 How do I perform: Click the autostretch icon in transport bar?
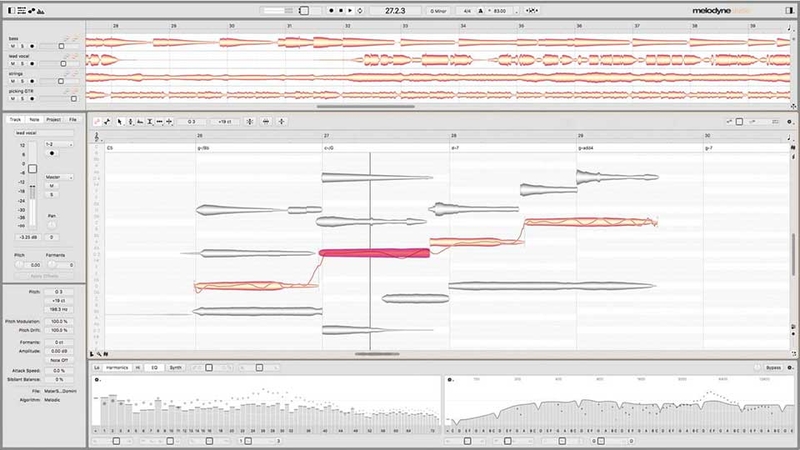[532, 11]
